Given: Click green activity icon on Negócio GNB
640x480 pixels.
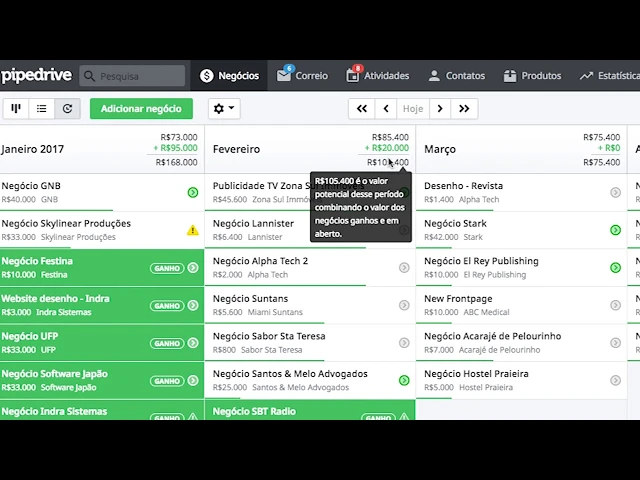Looking at the screenshot, I should [193, 192].
